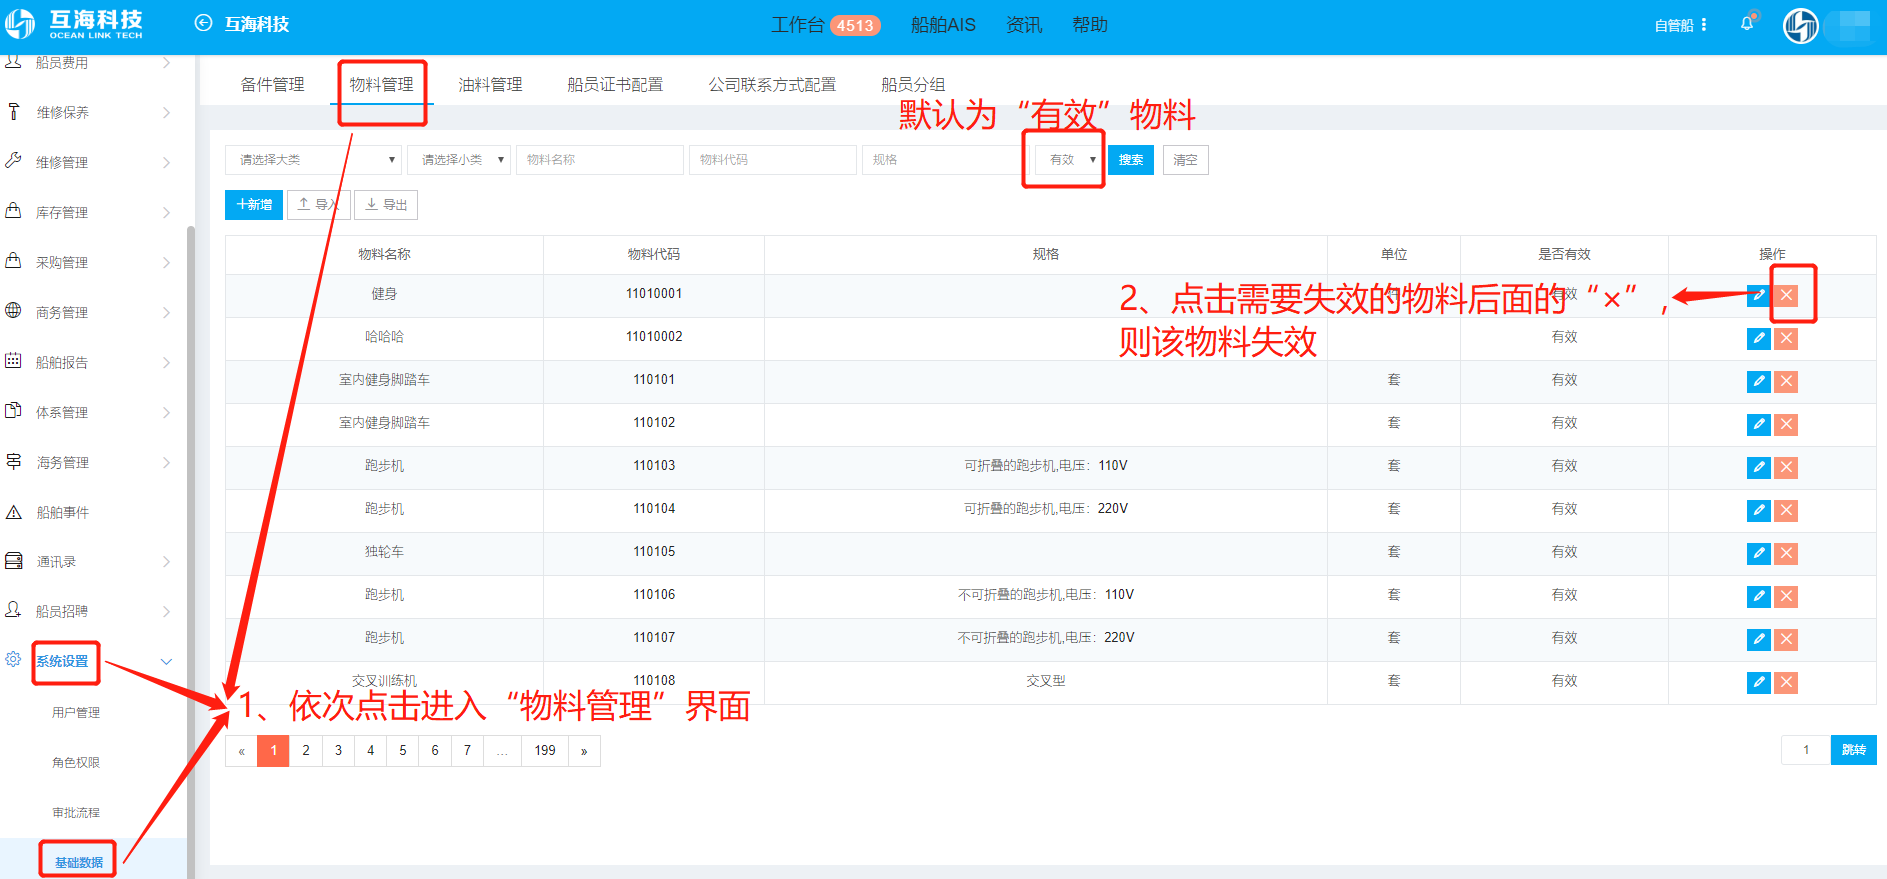
Task: Expand the 船员费用 sidebar menu
Action: point(166,63)
